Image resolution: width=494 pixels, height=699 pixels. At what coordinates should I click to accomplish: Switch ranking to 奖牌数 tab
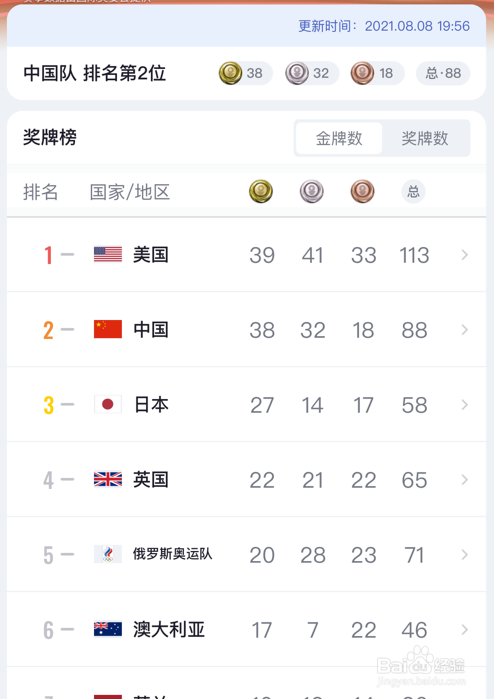(425, 138)
